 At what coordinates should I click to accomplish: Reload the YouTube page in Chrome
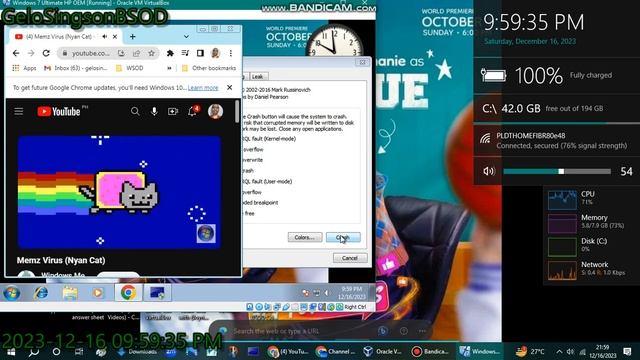click(46, 53)
